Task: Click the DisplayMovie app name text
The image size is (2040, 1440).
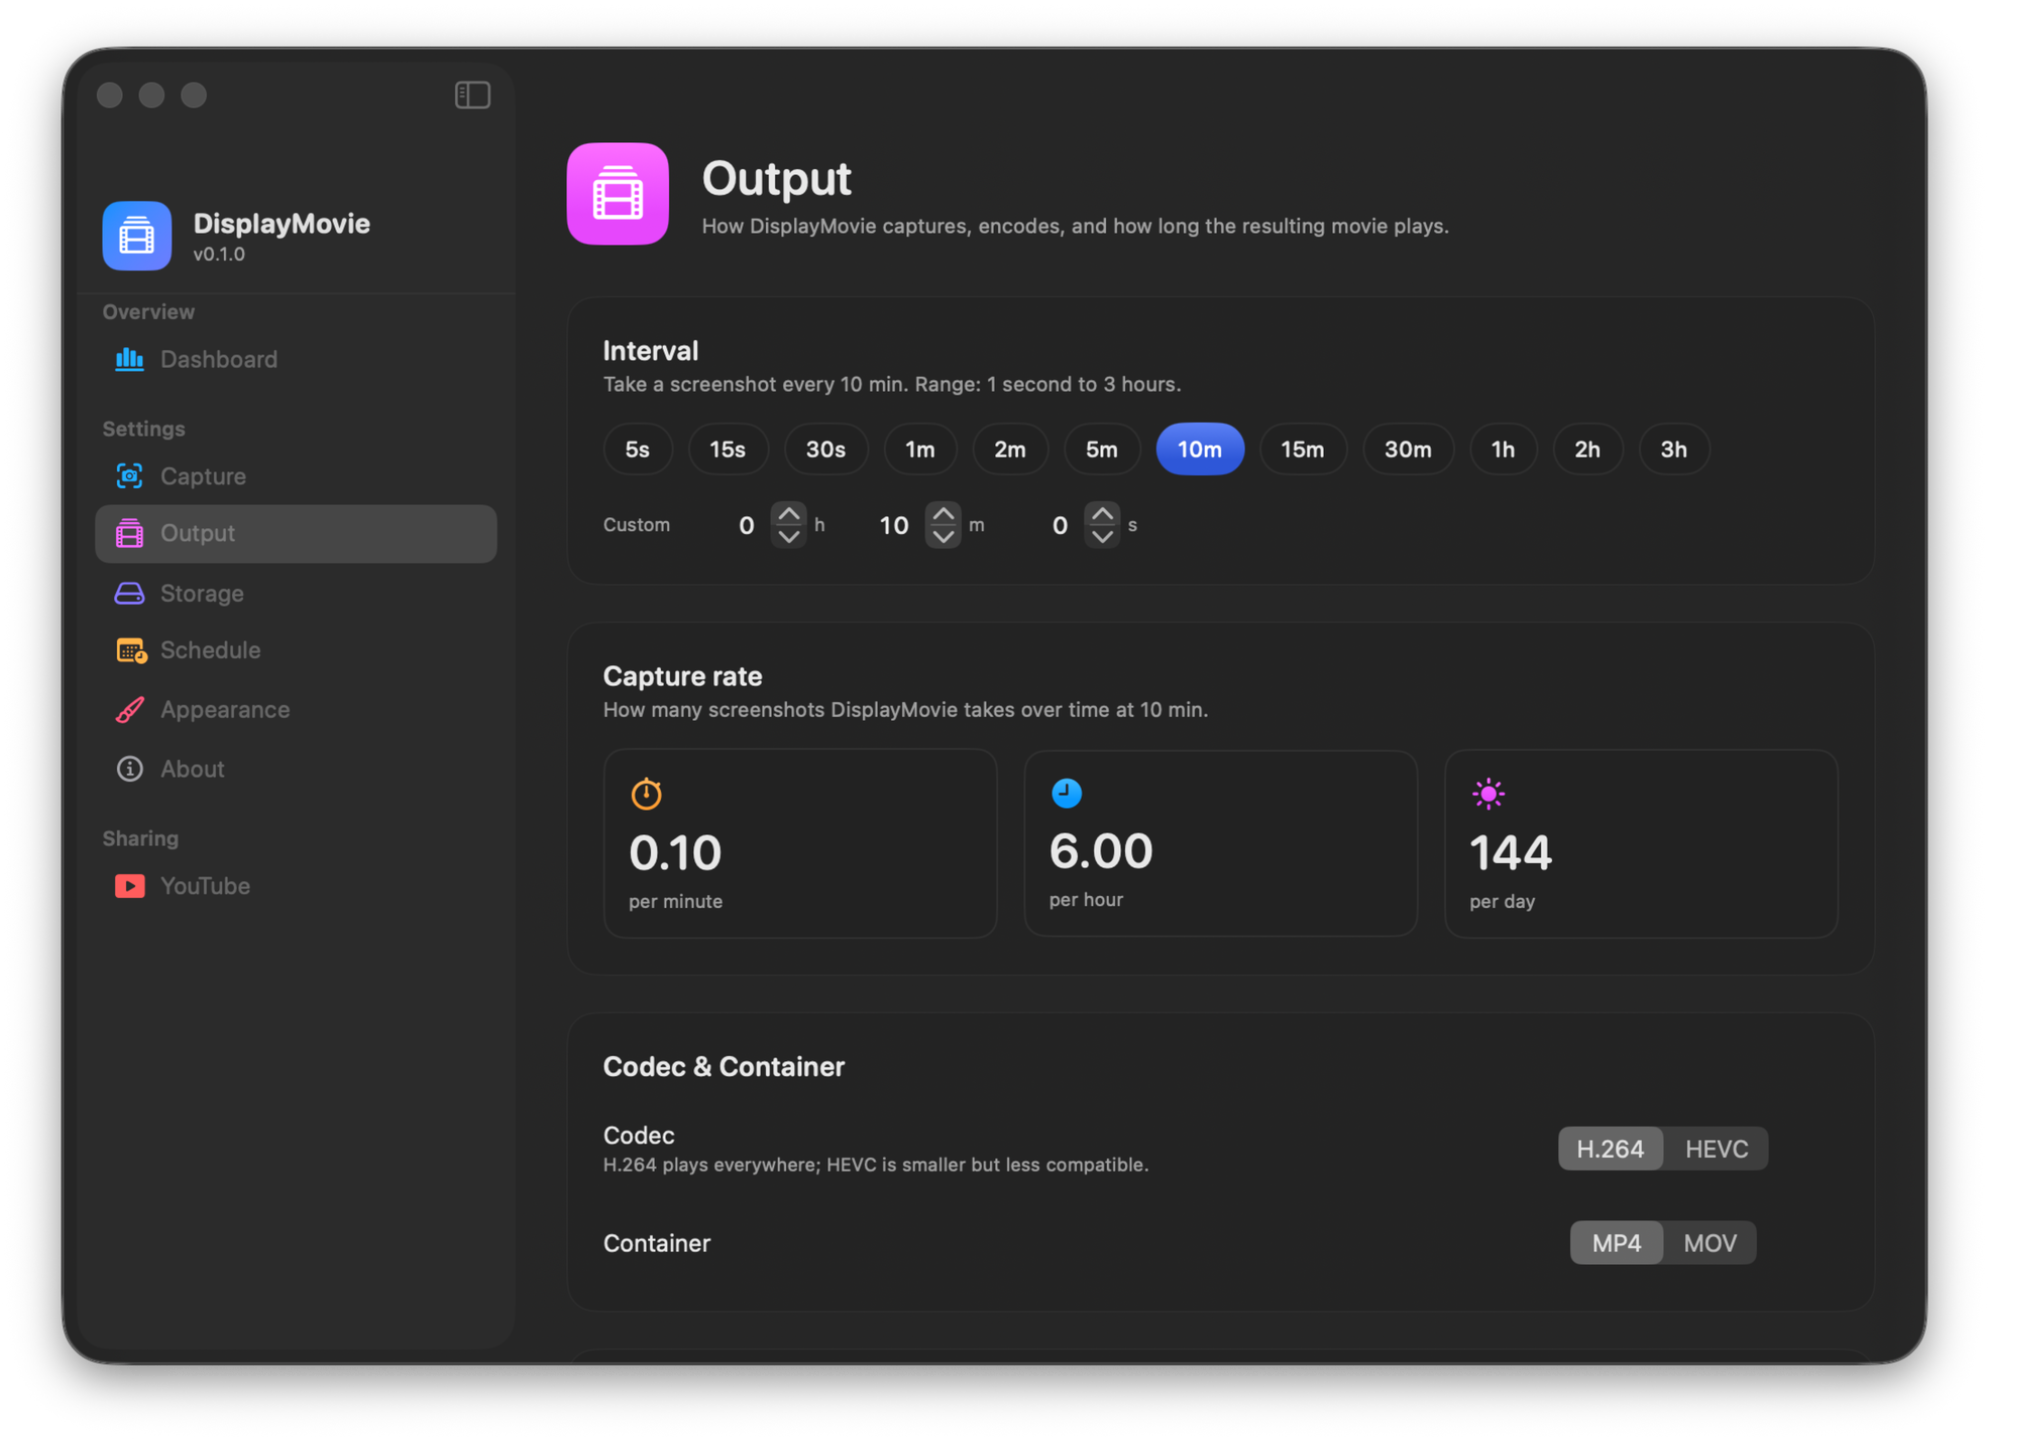Action: pos(281,223)
